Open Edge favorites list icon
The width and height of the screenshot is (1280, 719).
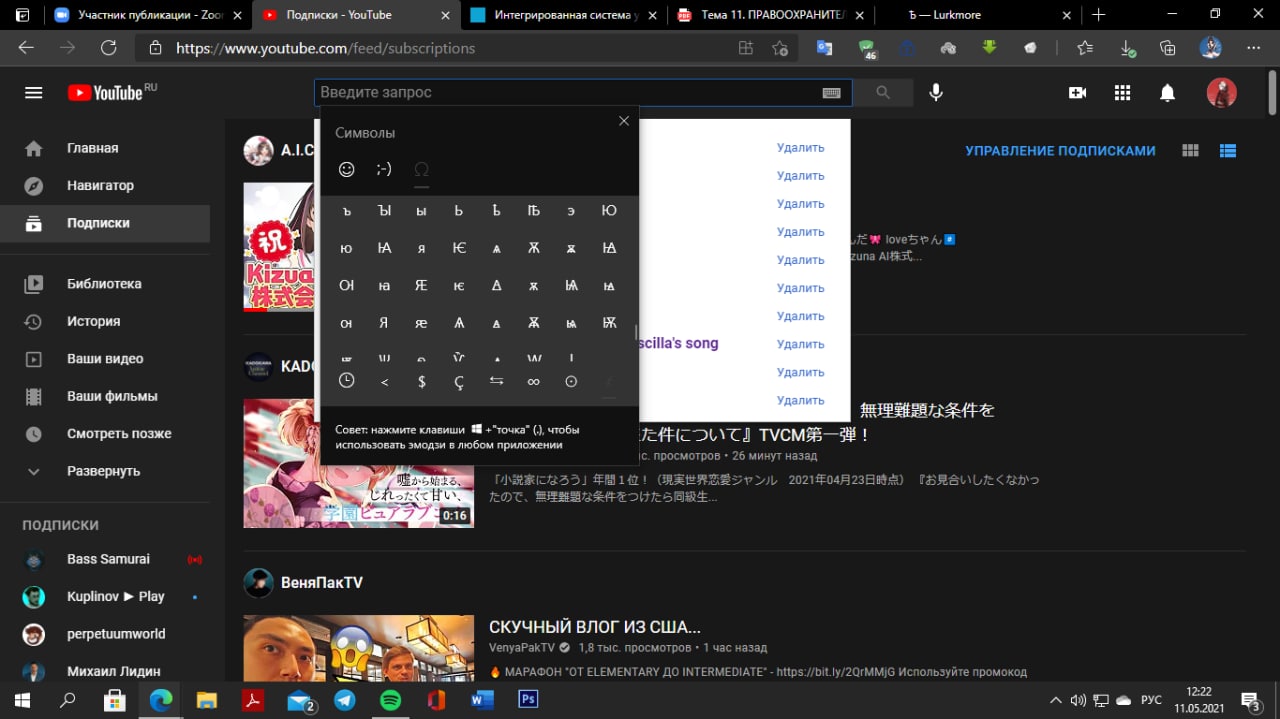(x=1085, y=48)
